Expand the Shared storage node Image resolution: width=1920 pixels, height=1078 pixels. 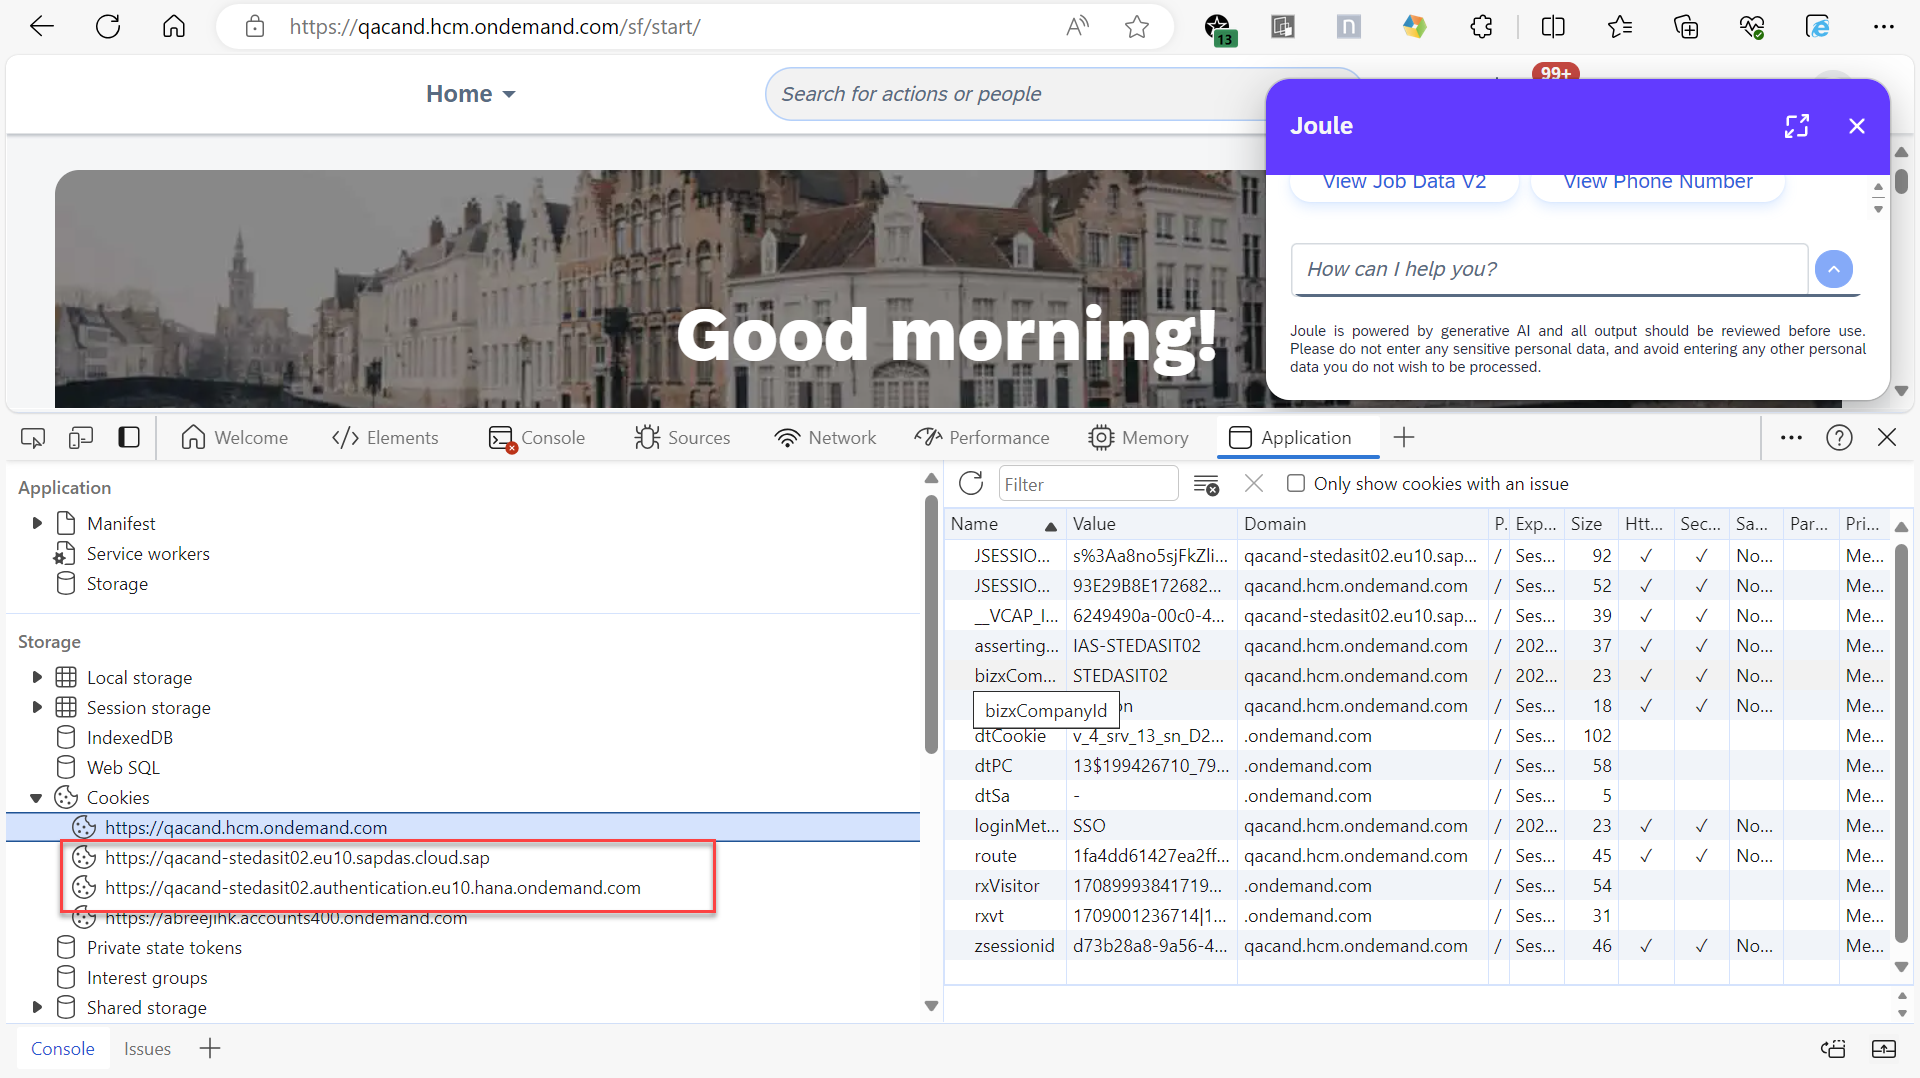point(37,1008)
